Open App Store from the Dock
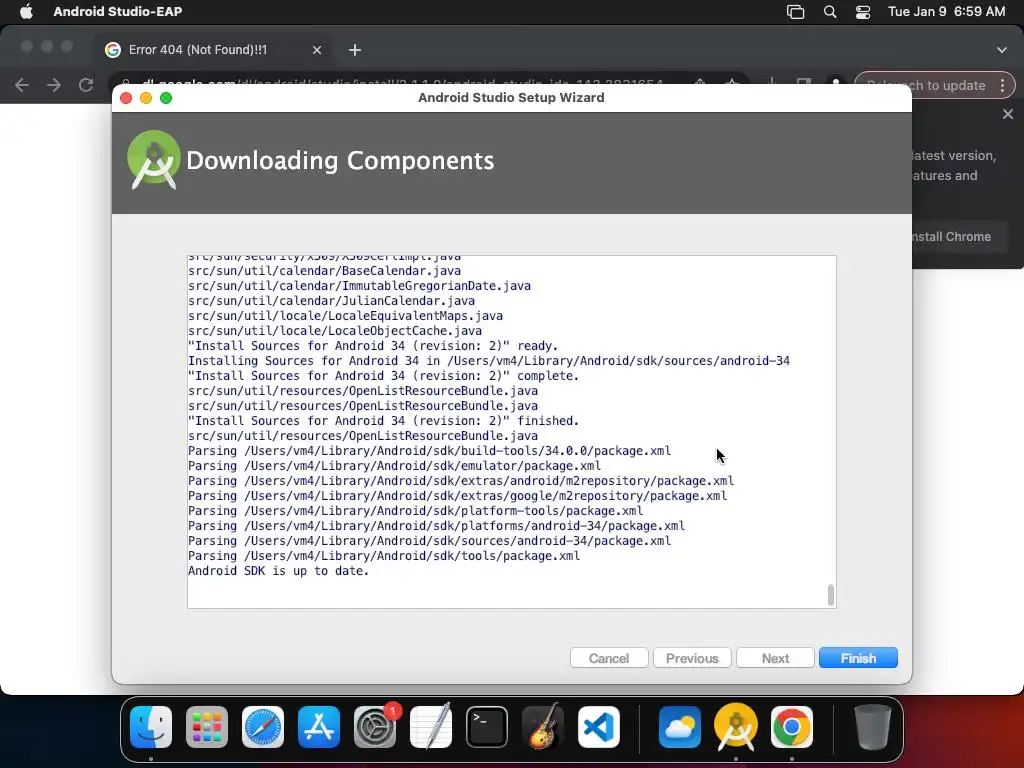 [319, 727]
